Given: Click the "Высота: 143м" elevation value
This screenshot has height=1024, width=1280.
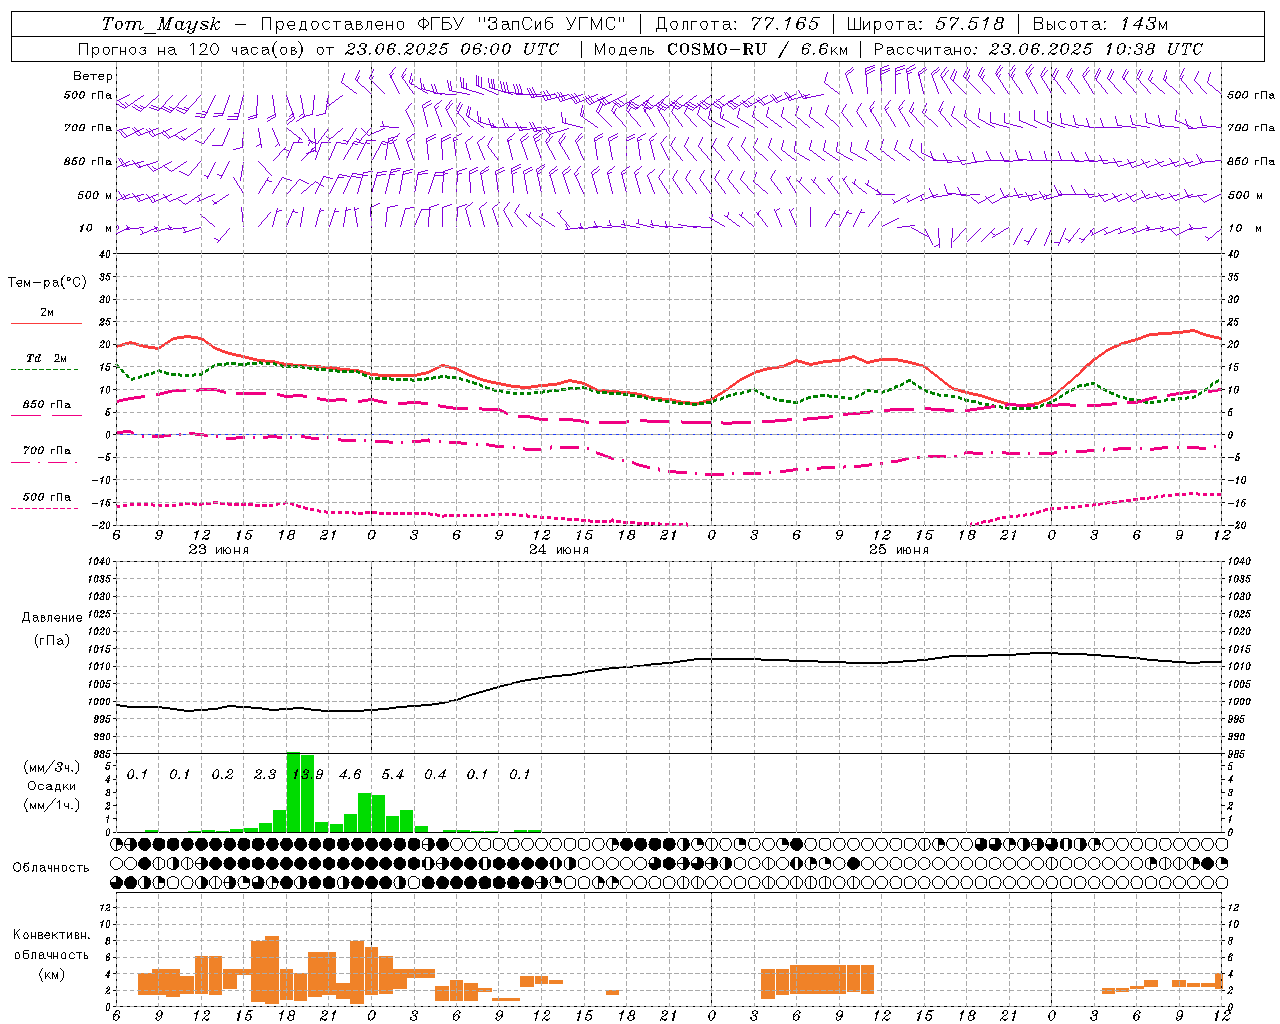Looking at the screenshot, I should point(1100,24).
